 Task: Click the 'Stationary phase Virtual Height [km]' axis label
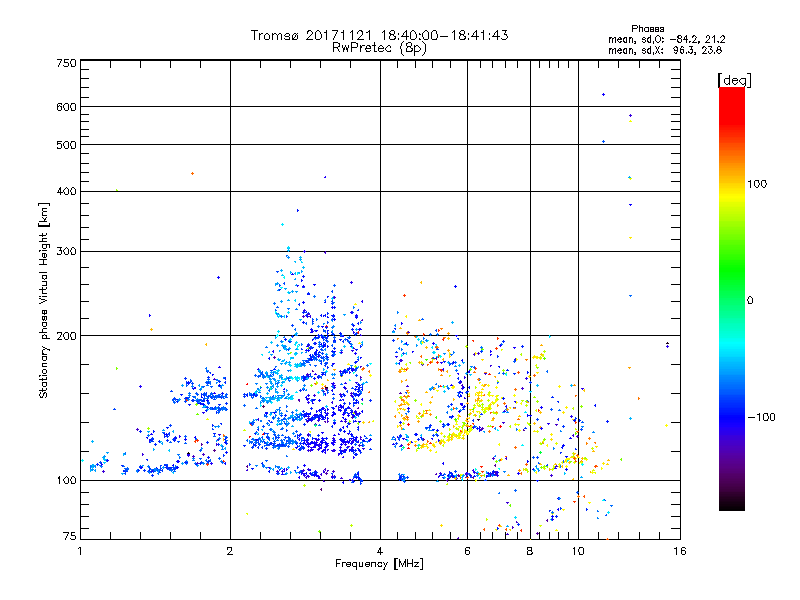pyautogui.click(x=44, y=301)
